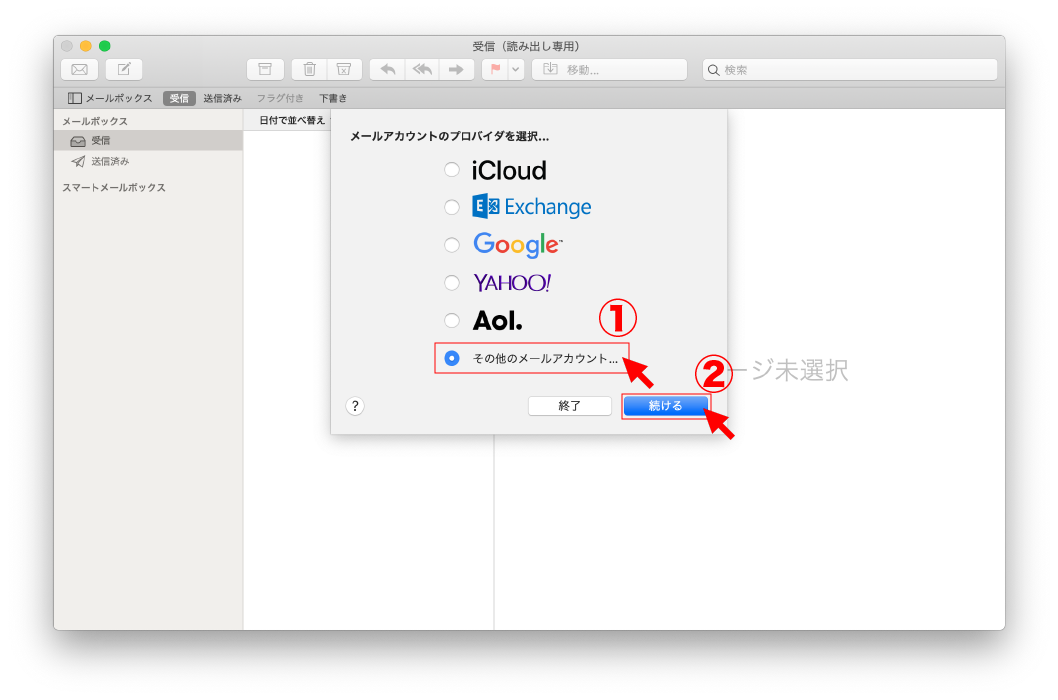Viewport: 1058px width, 700px height.
Task: Choose the その他のメールアカウント radio option
Action: [452, 358]
